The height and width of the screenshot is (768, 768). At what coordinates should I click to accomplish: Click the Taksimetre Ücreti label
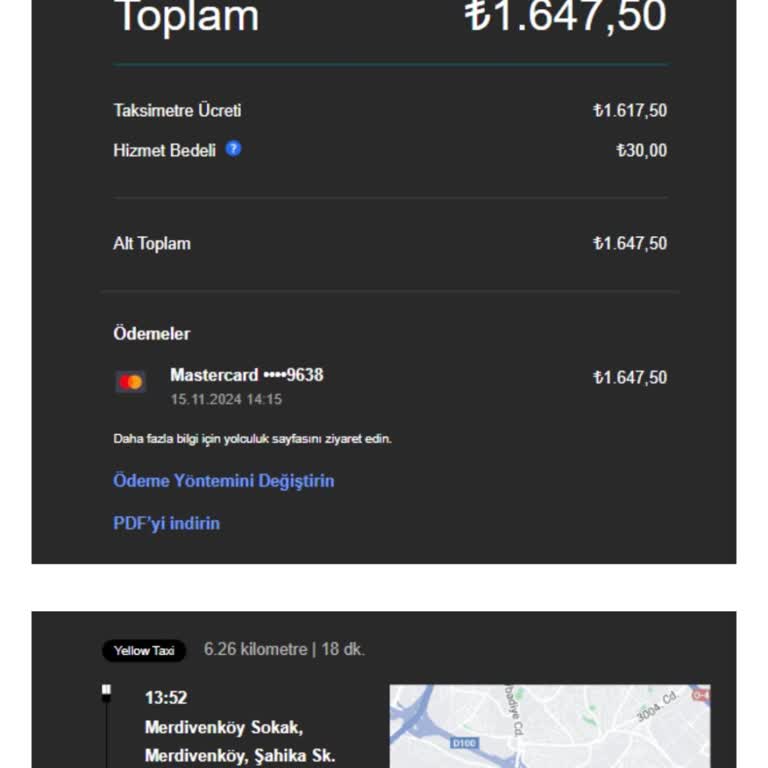click(177, 111)
